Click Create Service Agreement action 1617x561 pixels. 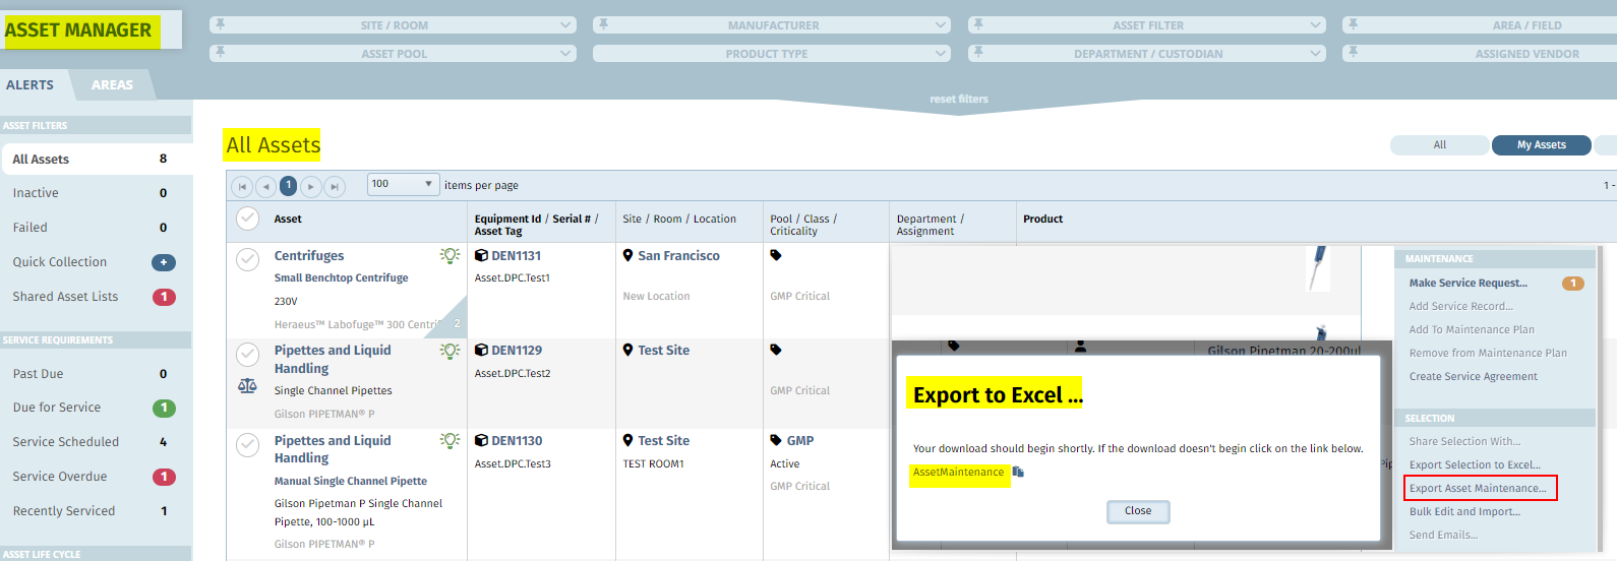click(1473, 376)
